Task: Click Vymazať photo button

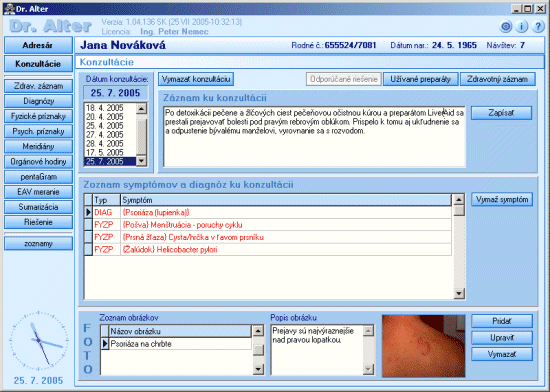Action: (x=502, y=354)
